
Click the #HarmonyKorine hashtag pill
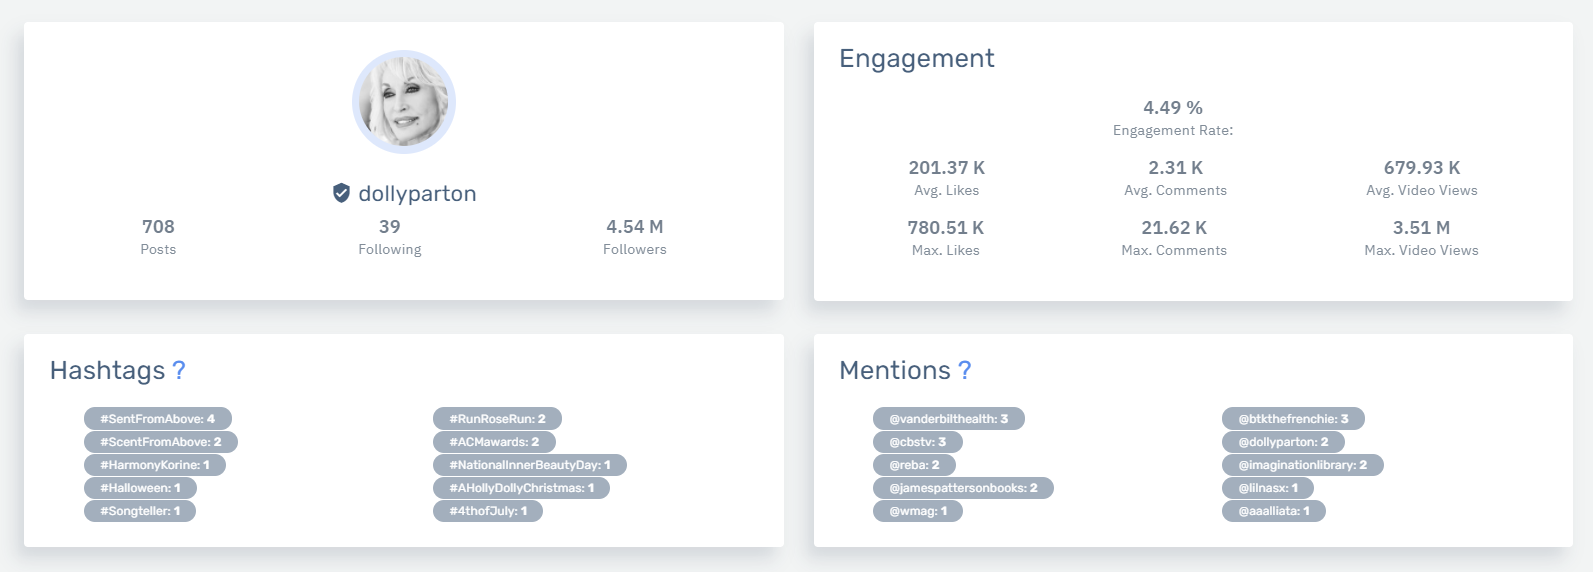pyautogui.click(x=155, y=465)
